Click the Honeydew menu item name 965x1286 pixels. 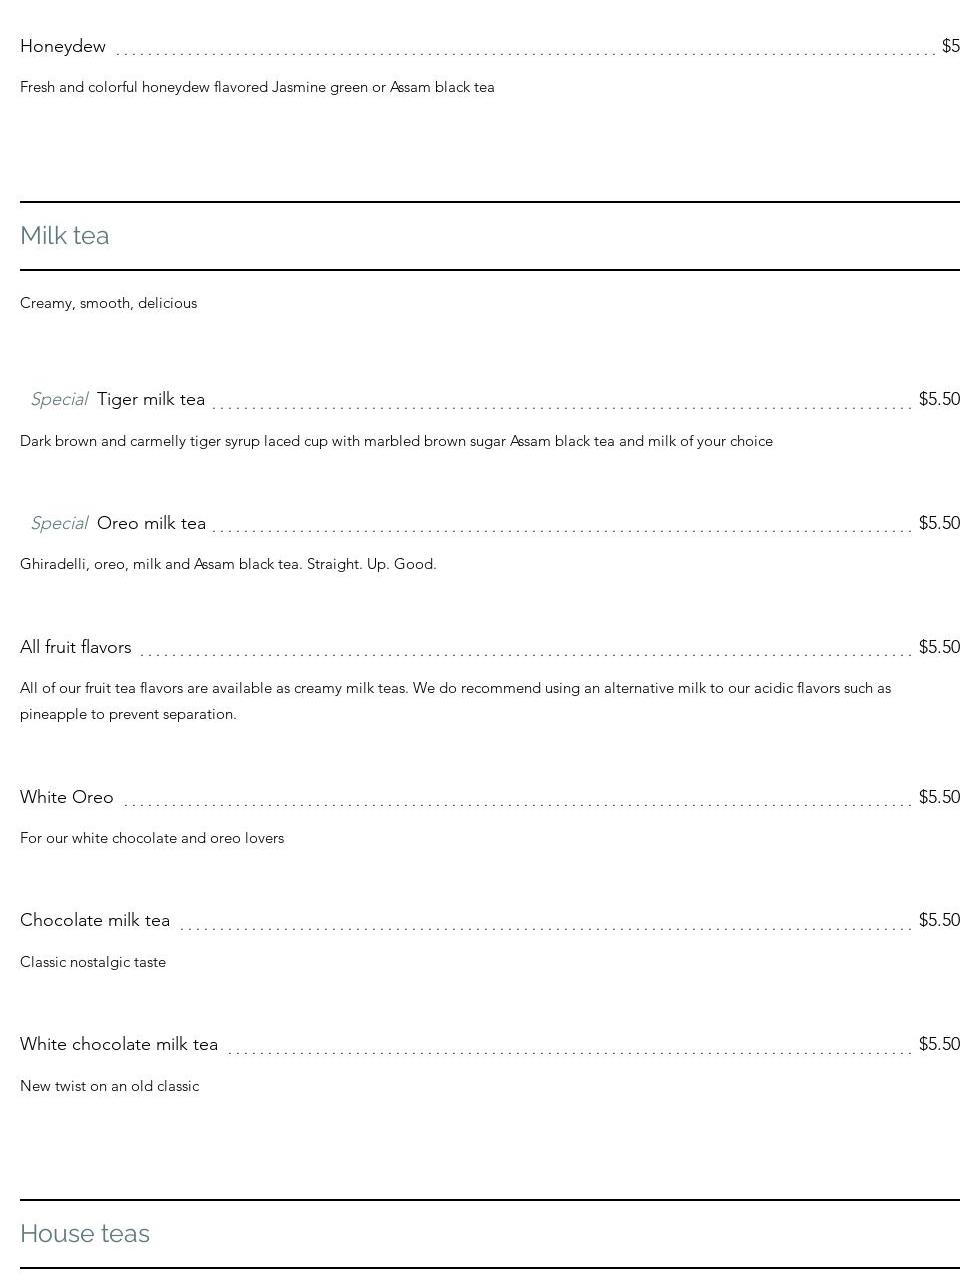[63, 46]
